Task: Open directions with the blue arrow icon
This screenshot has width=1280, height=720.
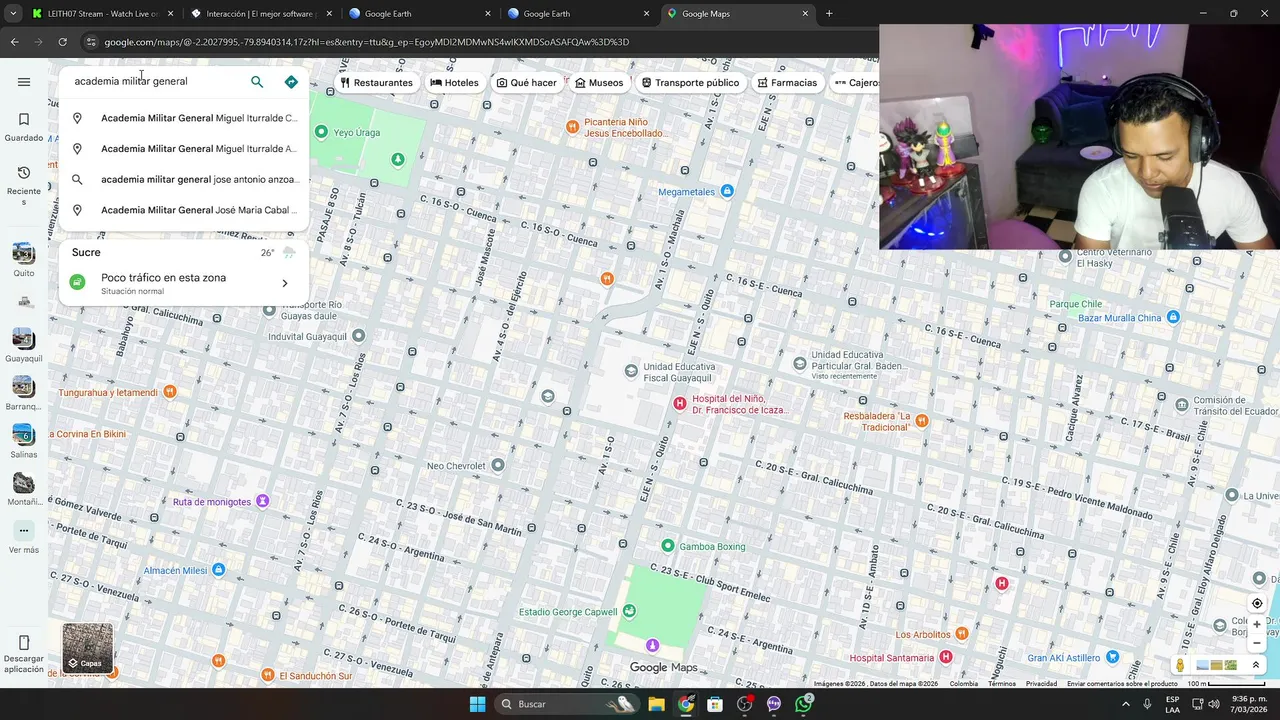Action: (291, 82)
